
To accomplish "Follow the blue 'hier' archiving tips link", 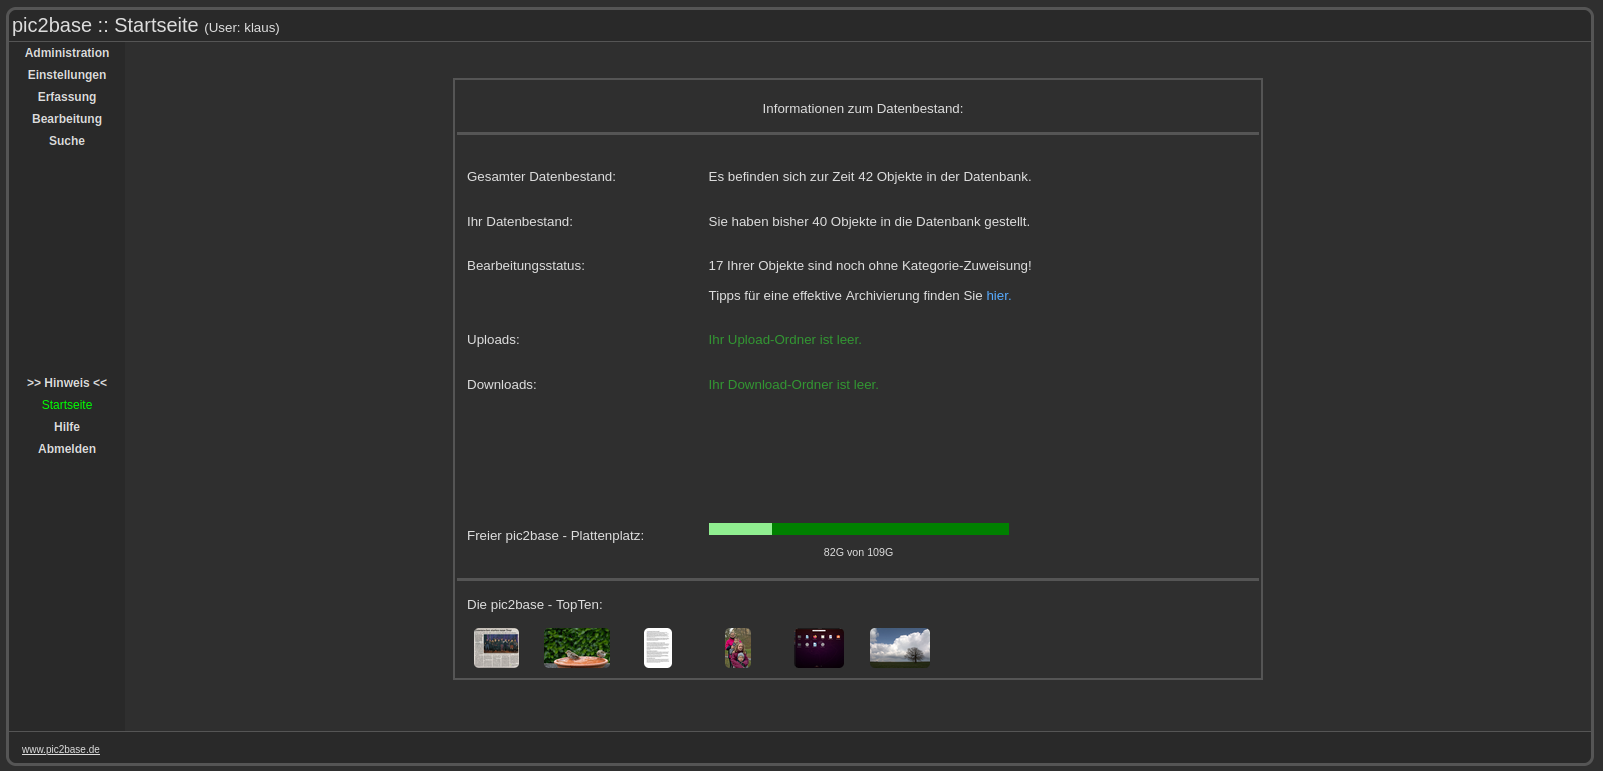I will click(x=998, y=296).
